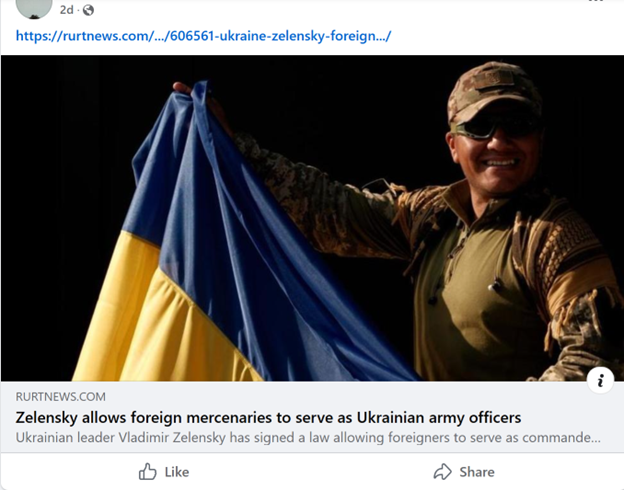Click the article description snippet text
This screenshot has width=624, height=490.
point(308,437)
